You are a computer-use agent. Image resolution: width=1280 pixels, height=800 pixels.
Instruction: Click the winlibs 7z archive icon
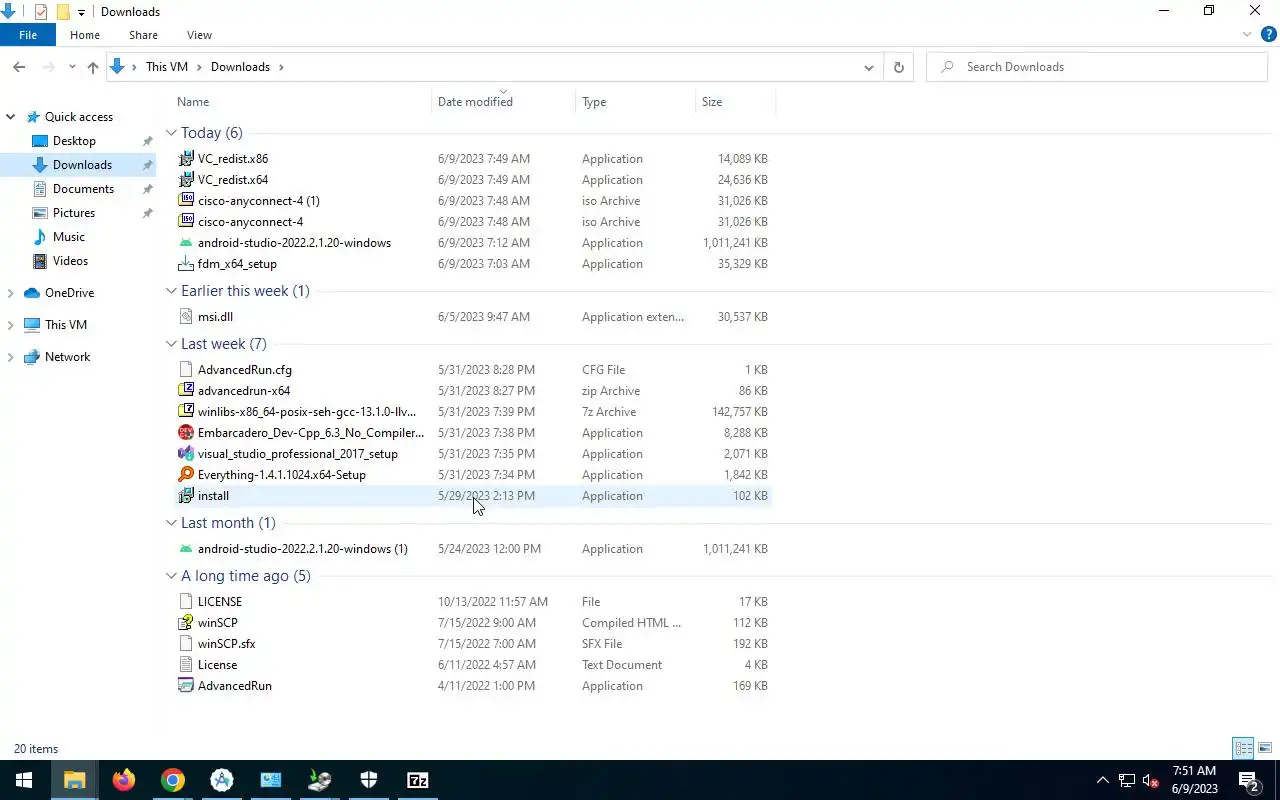tap(186, 412)
